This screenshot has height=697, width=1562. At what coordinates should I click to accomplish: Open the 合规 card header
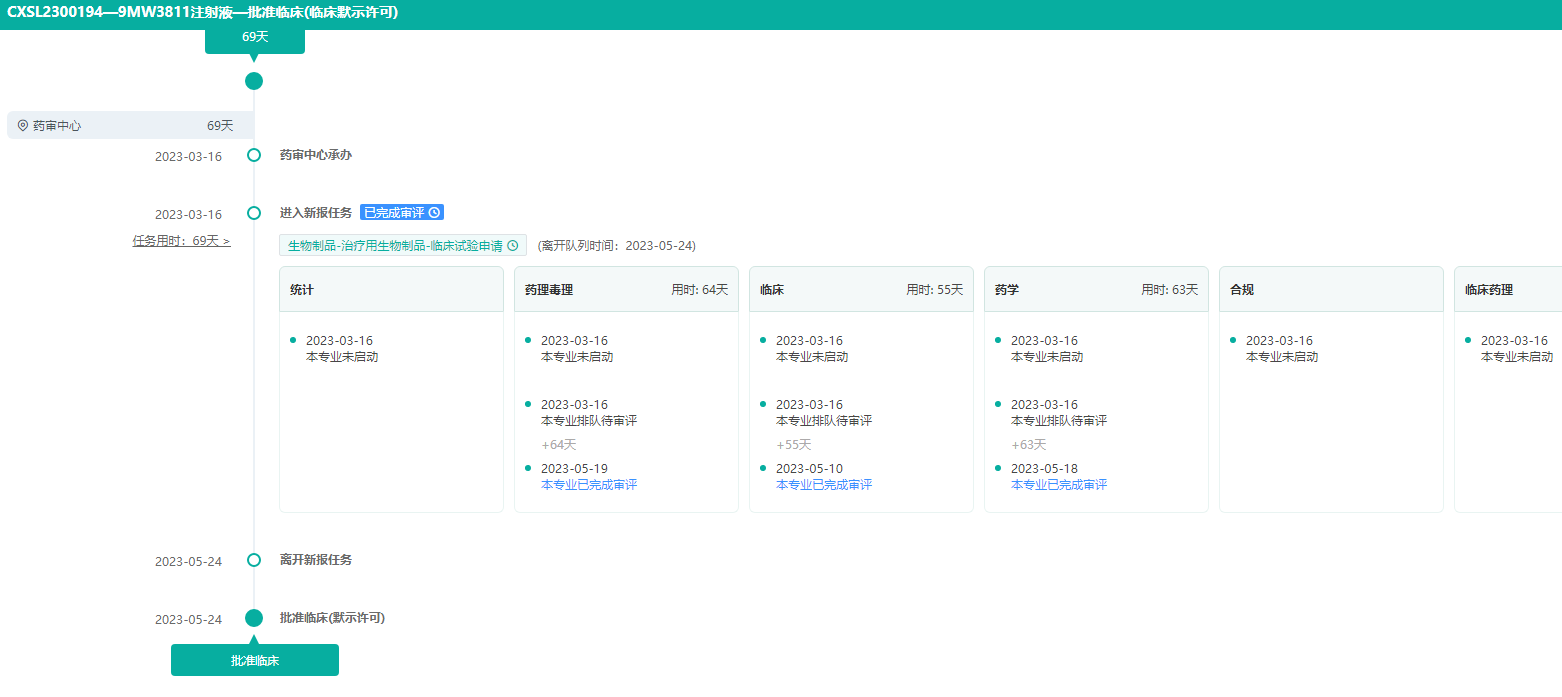point(1331,290)
